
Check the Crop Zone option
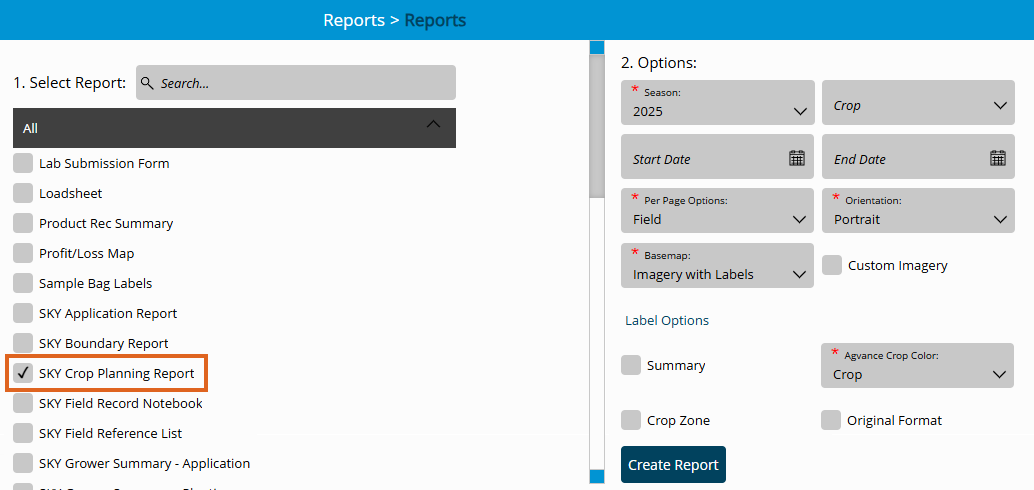(631, 420)
